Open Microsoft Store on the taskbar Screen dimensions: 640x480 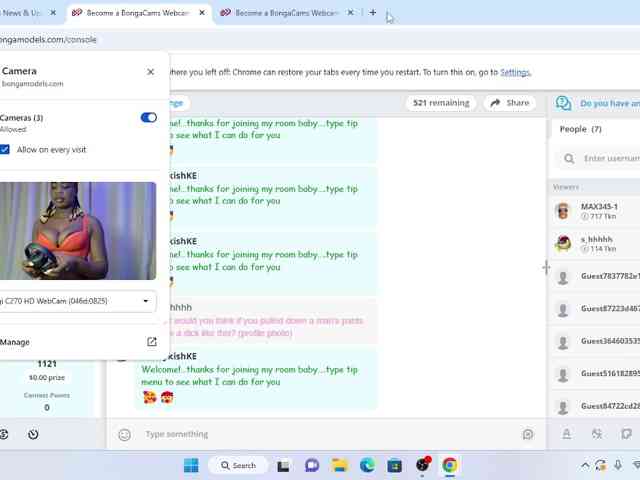(395, 465)
